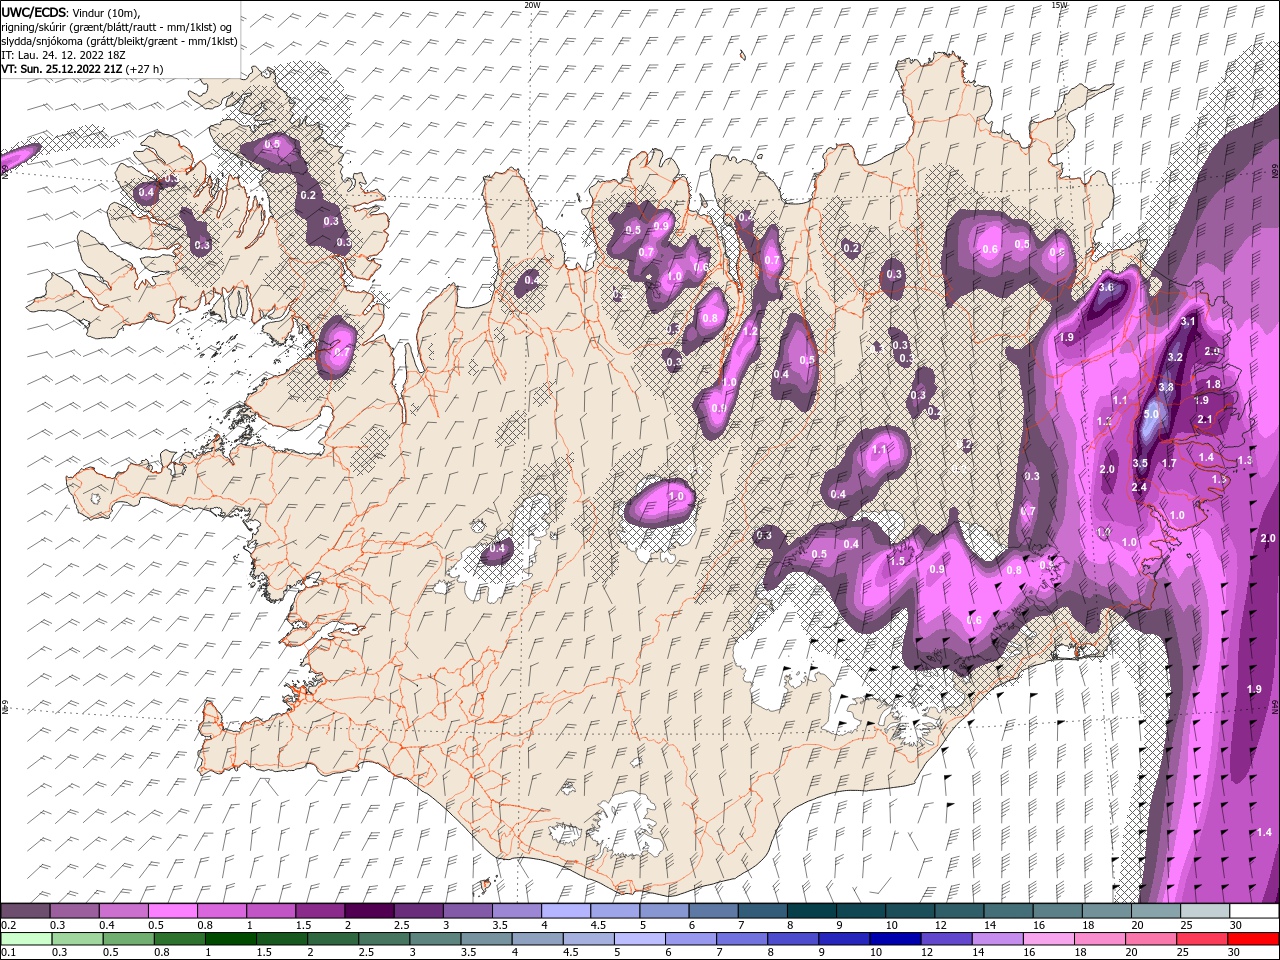
Task: Click the 5.0 precipitation value on map
Action: click(x=1151, y=414)
